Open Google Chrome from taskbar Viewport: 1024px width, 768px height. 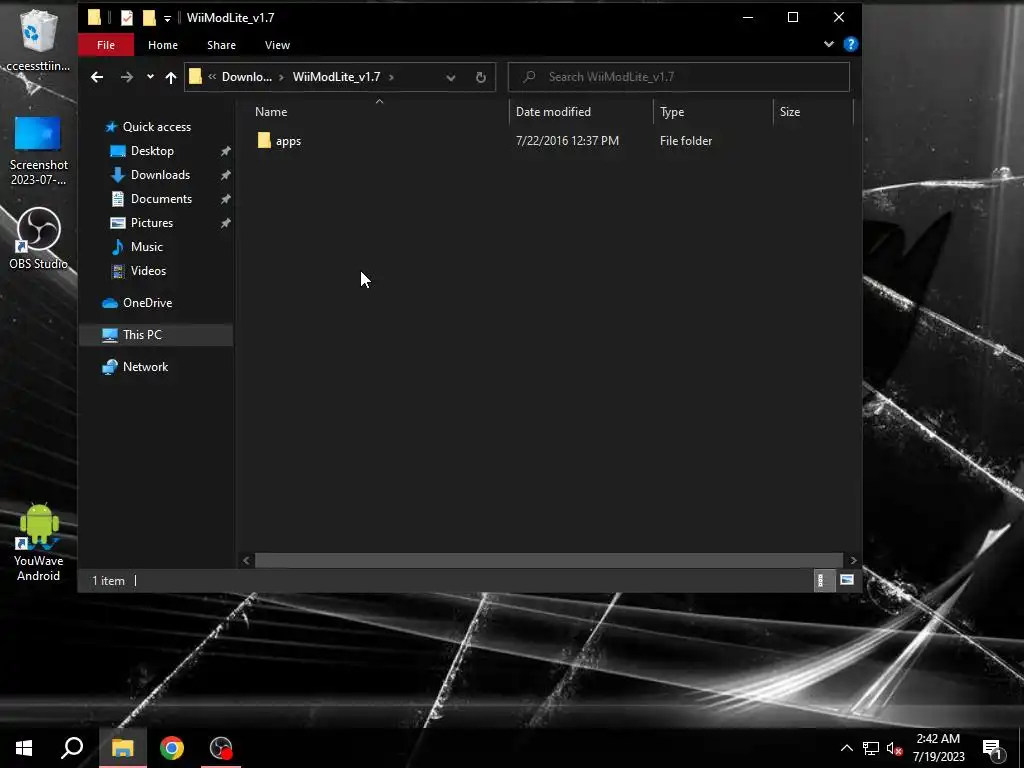172,748
